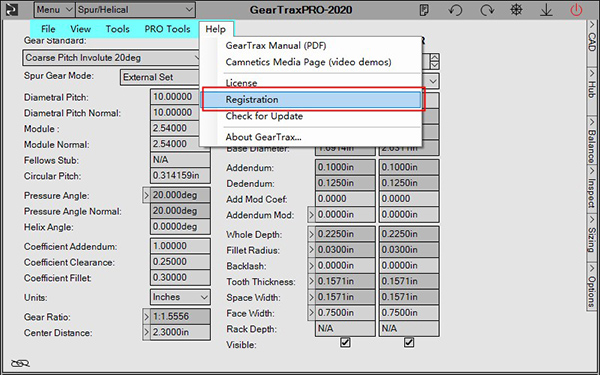
Task: Expand the Balance side tab
Action: pos(592,140)
